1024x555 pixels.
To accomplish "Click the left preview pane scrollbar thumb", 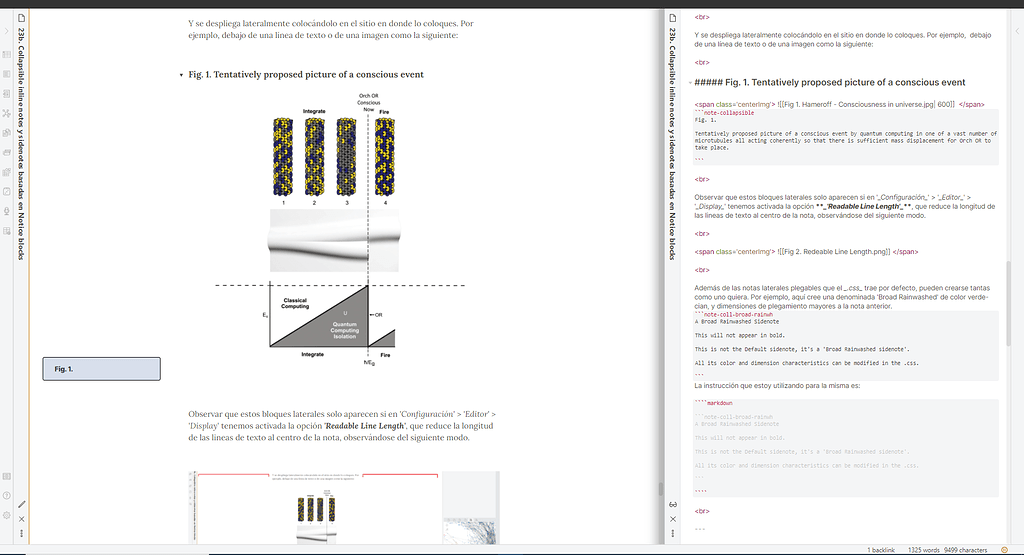I will pos(660,488).
